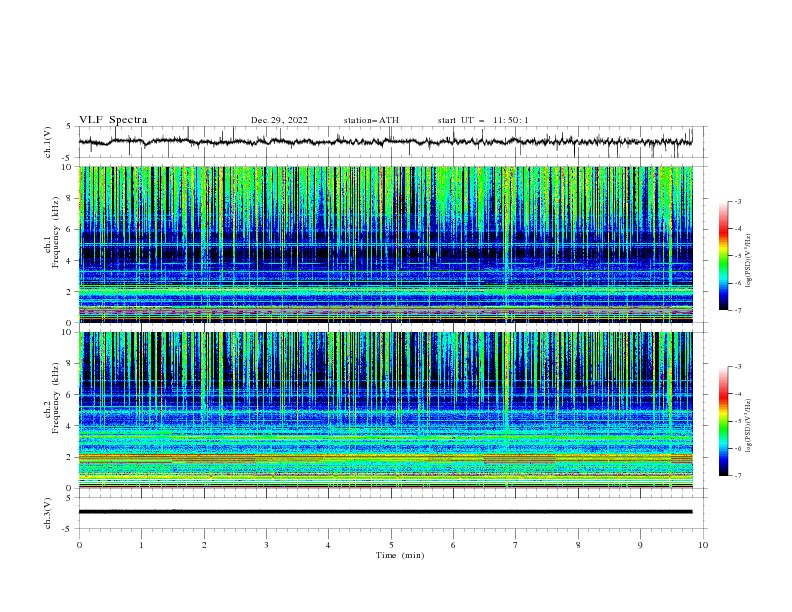This screenshot has height=612, width=792.
Task: Click the 5 minute tick on time axis
Action: tap(391, 545)
